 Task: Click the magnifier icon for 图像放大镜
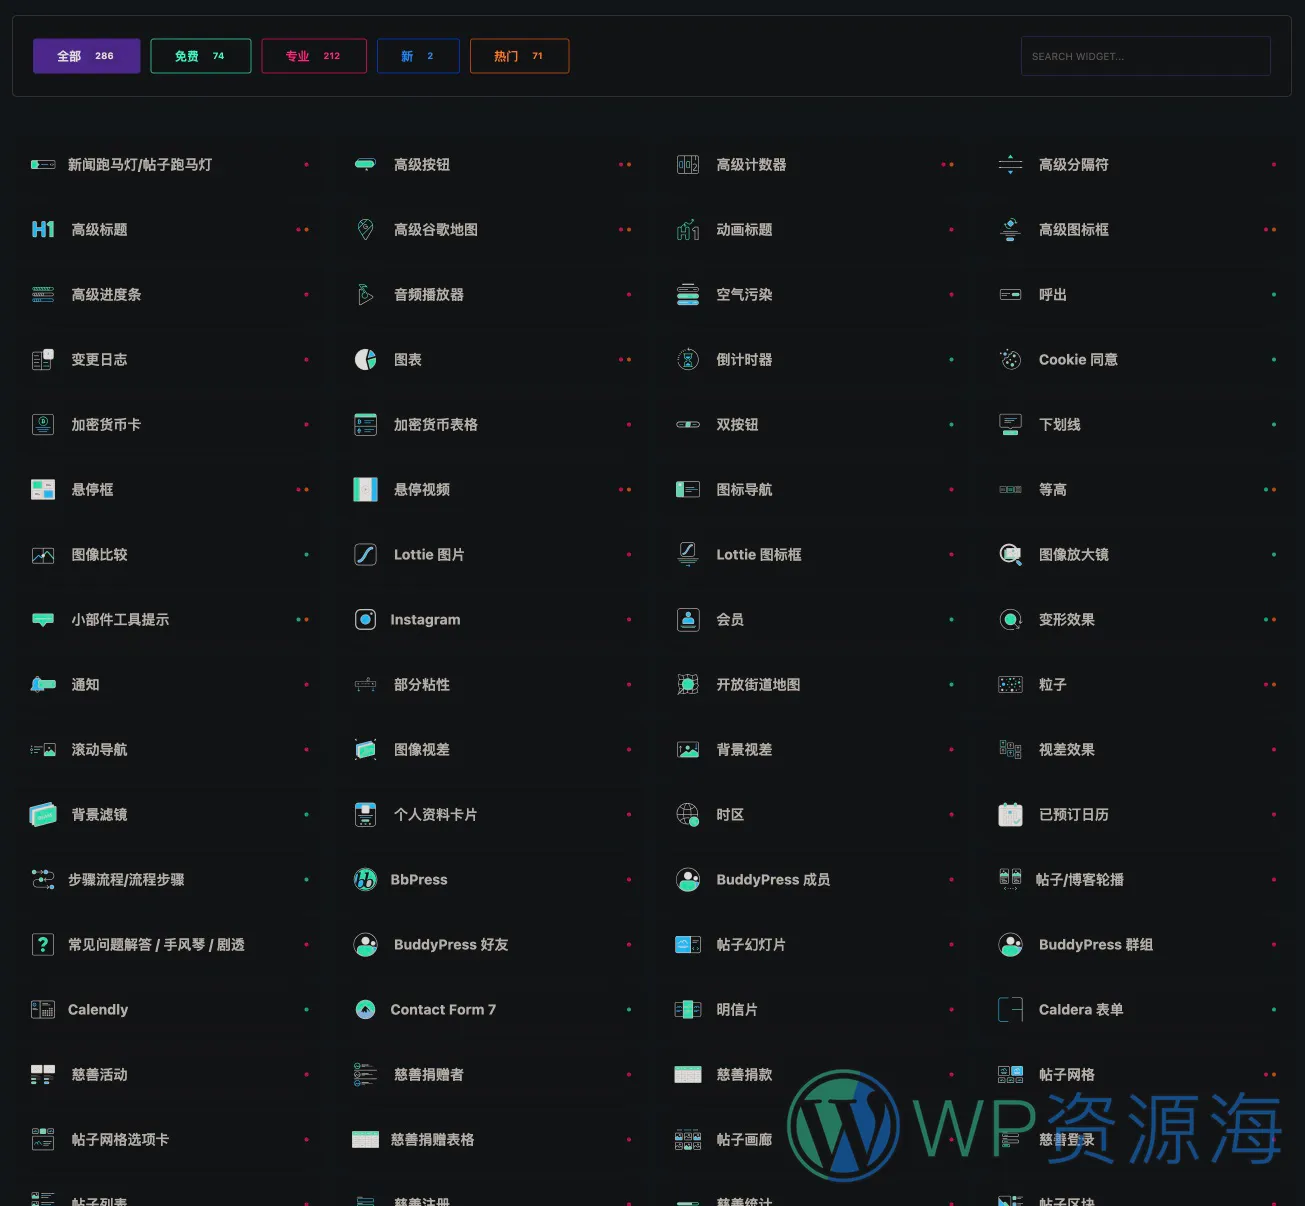point(1010,555)
